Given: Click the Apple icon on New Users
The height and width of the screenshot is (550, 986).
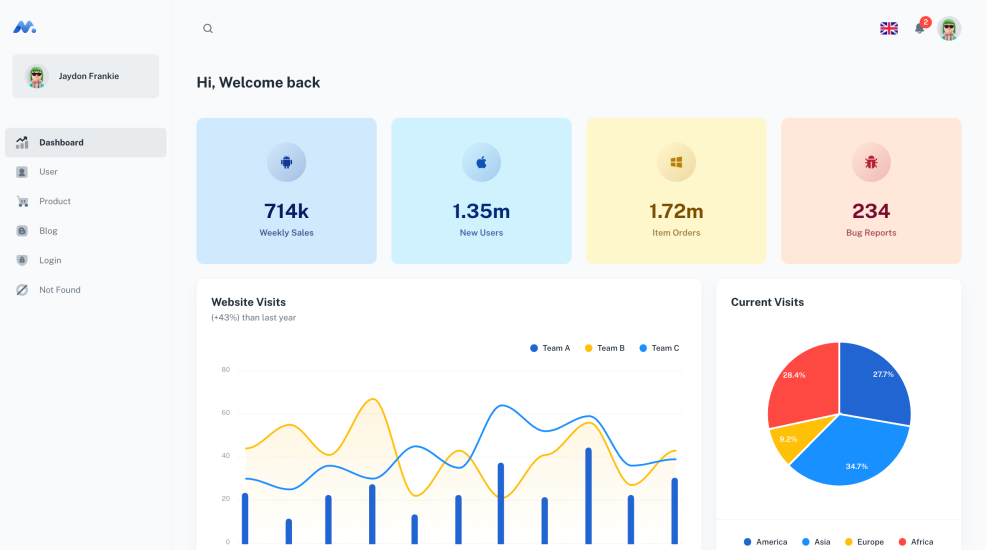Looking at the screenshot, I should coord(481,162).
